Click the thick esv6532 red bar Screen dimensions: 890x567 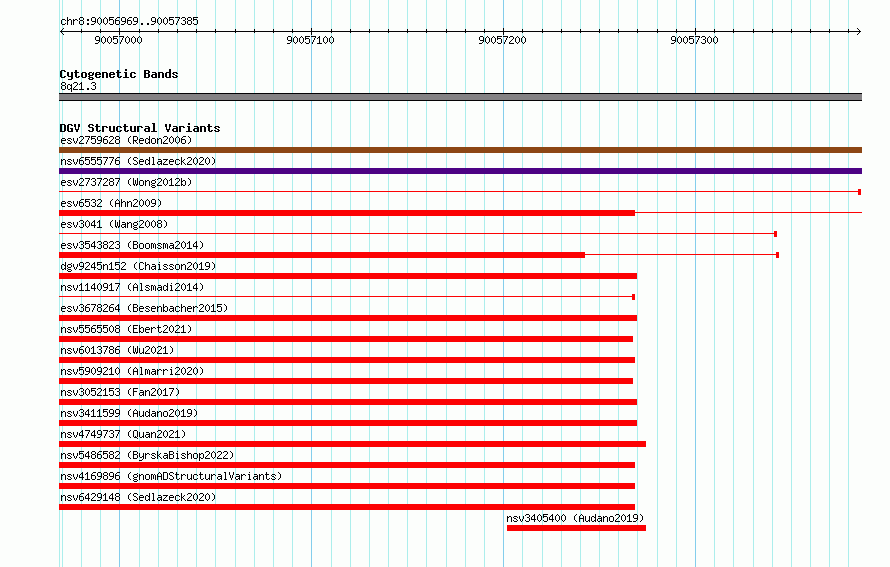coord(347,213)
